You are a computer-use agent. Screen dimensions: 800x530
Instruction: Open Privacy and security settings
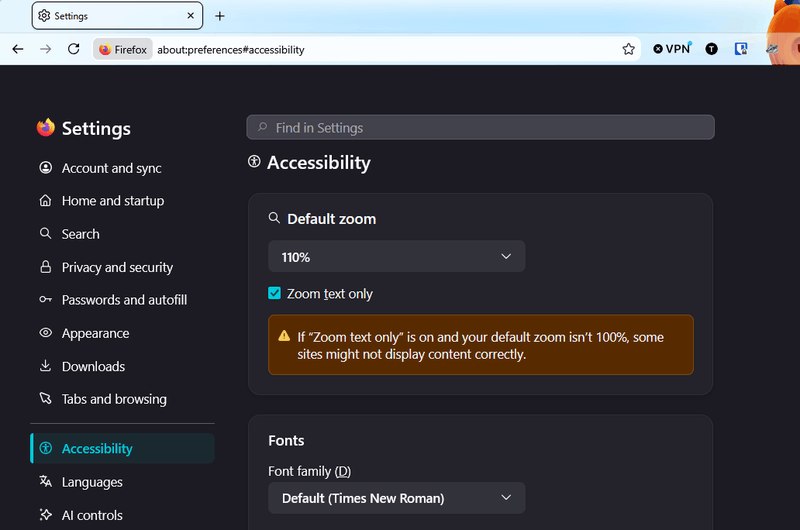pyautogui.click(x=117, y=267)
